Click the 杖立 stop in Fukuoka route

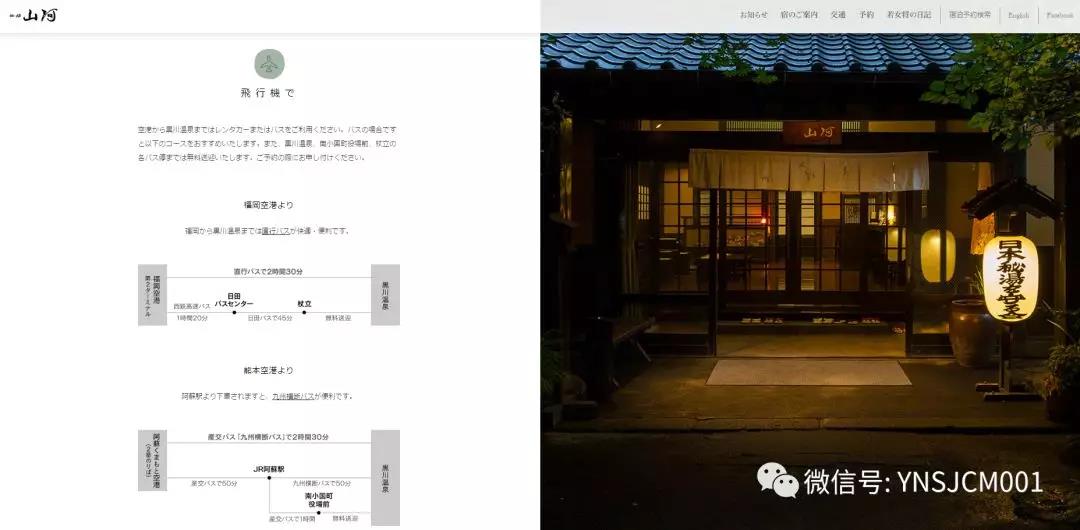(304, 303)
